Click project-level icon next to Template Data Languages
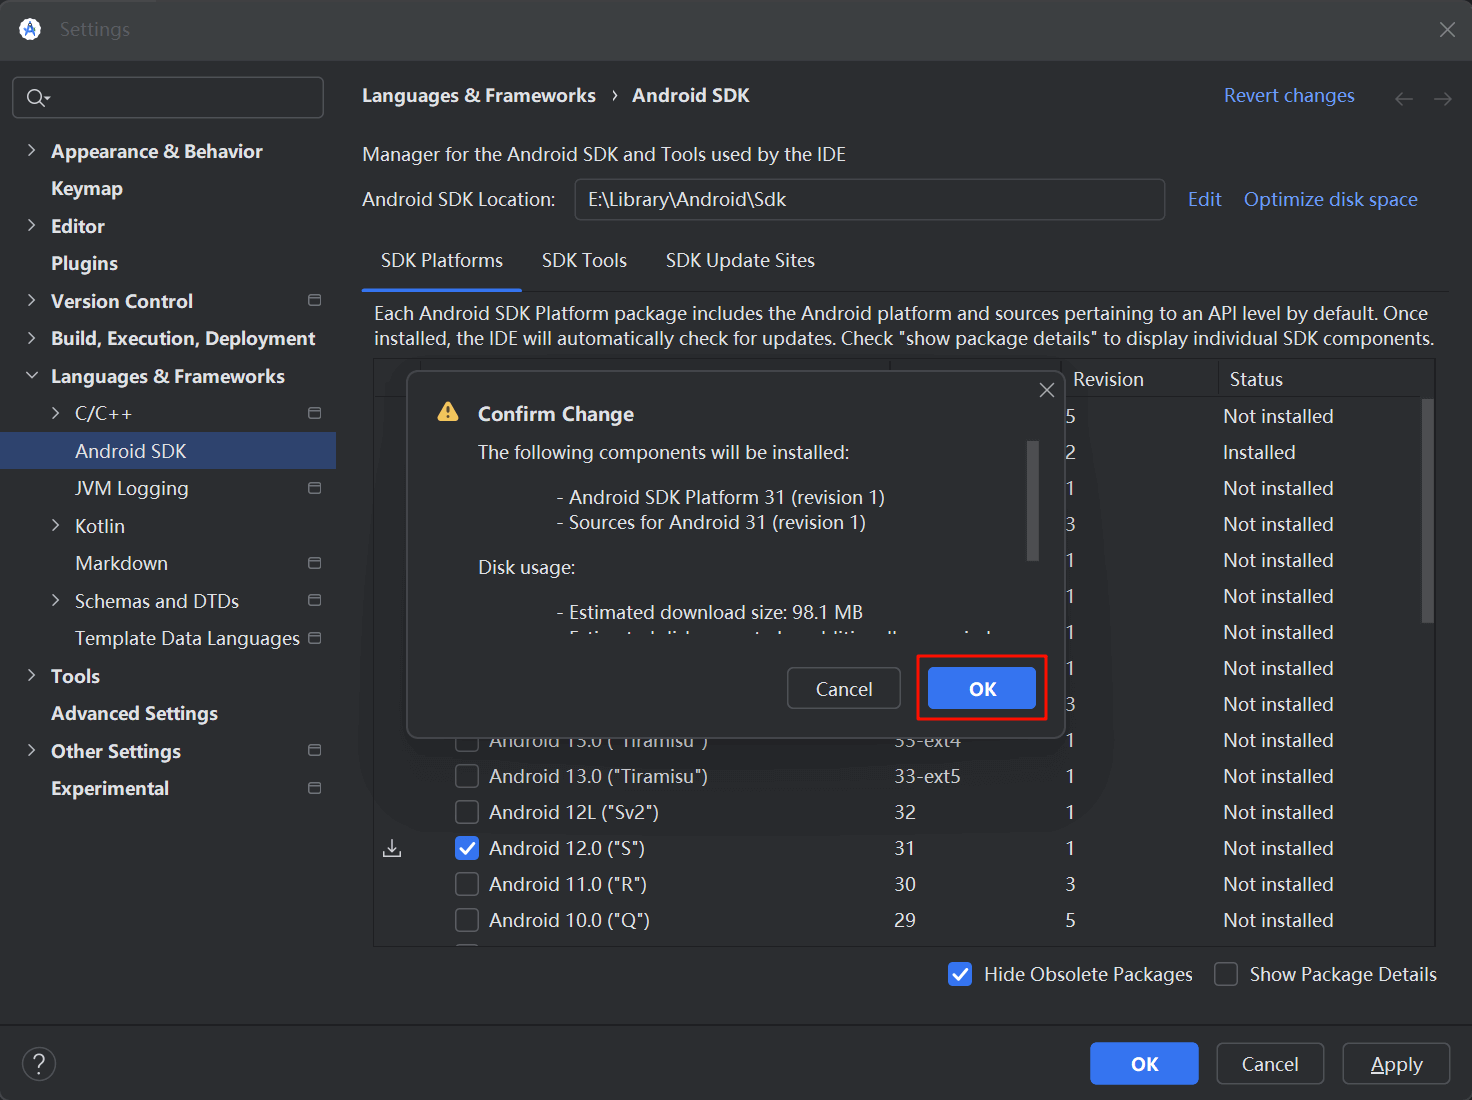 (x=315, y=638)
